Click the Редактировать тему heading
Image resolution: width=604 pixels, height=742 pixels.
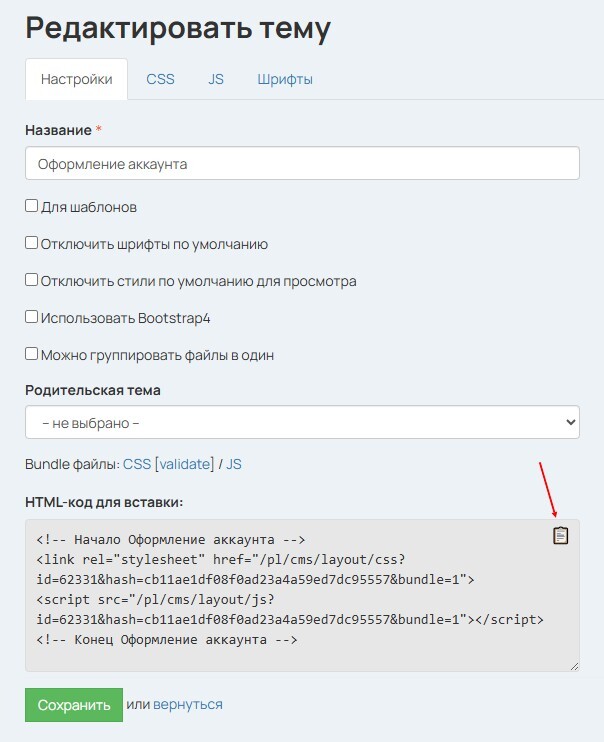pyautogui.click(x=178, y=27)
